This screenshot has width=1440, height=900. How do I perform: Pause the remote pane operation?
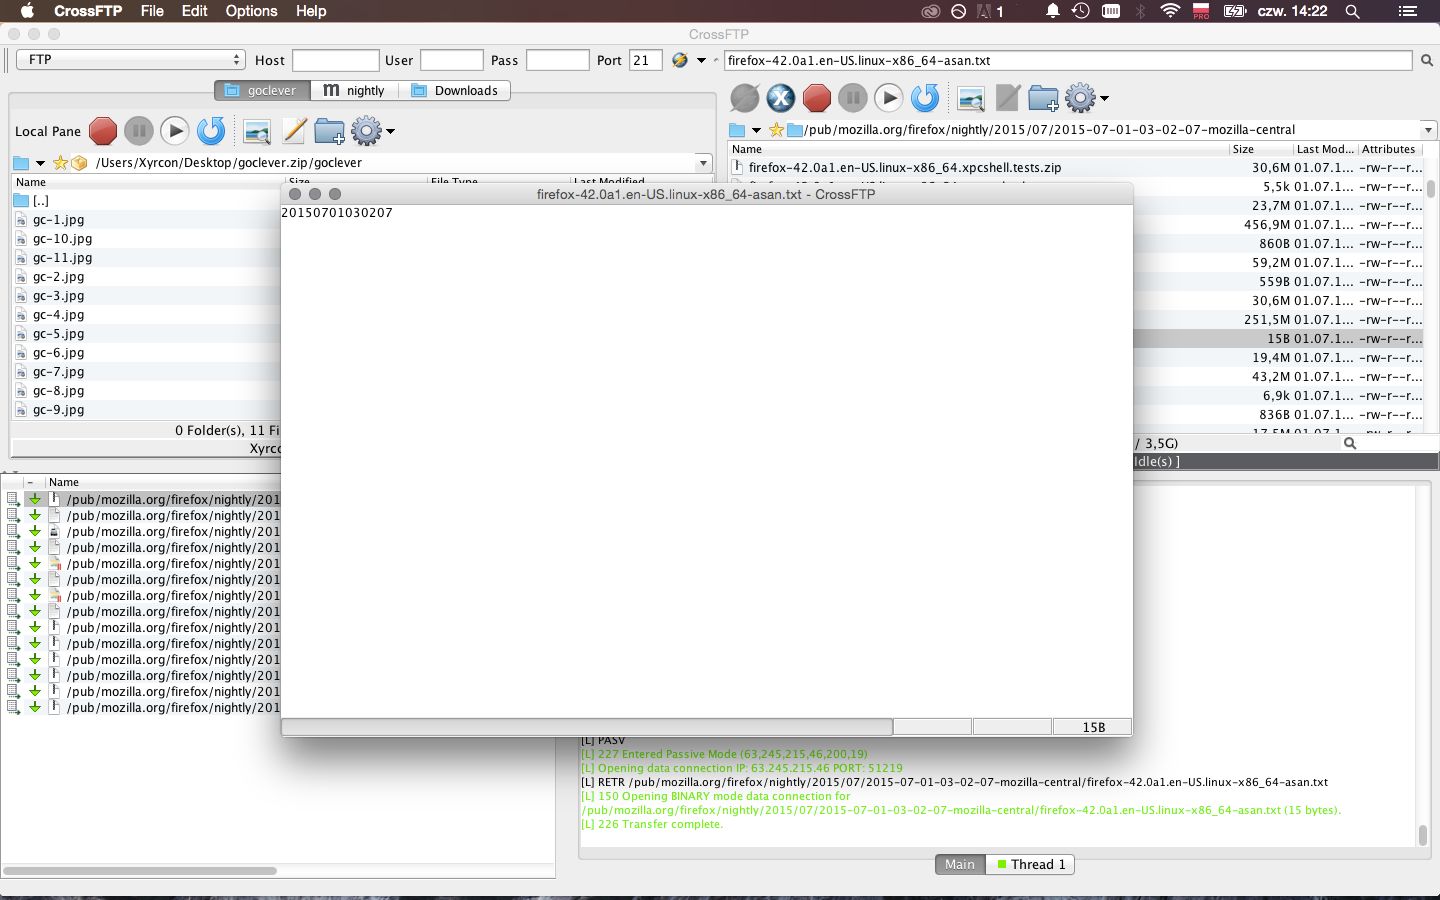click(x=853, y=98)
